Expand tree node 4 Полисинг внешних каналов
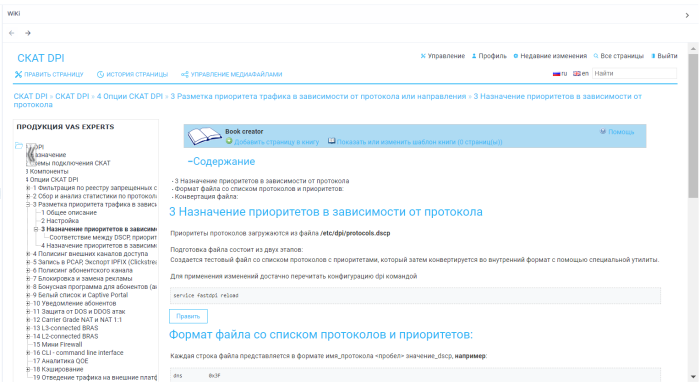 28,254
